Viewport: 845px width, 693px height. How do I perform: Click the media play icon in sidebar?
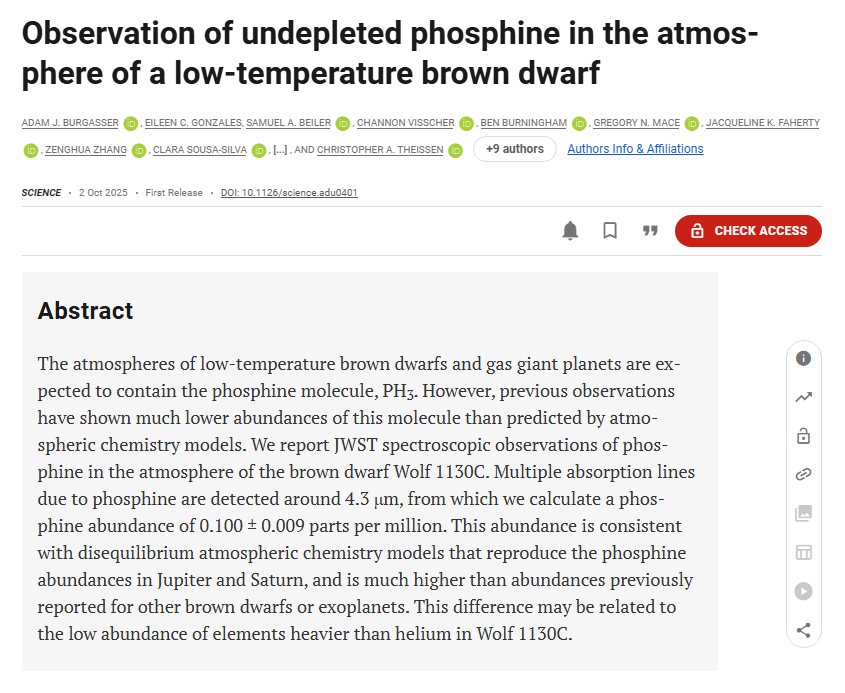(803, 591)
